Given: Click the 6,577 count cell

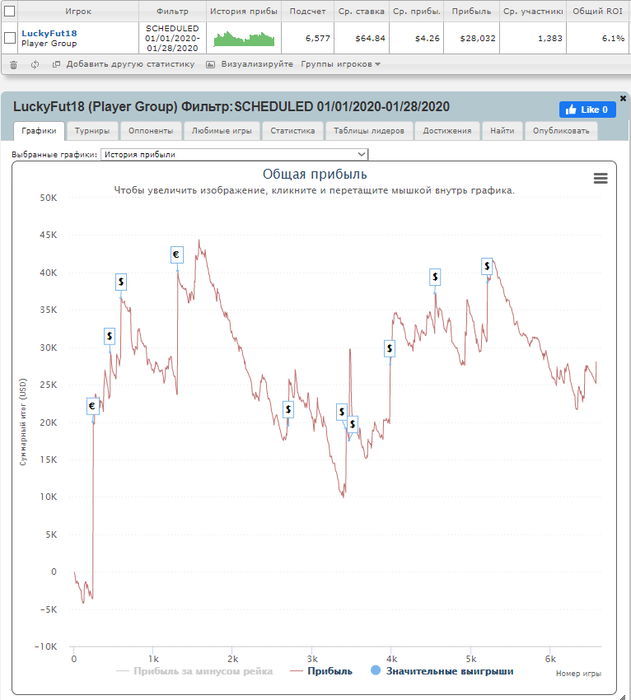Looking at the screenshot, I should (308, 38).
